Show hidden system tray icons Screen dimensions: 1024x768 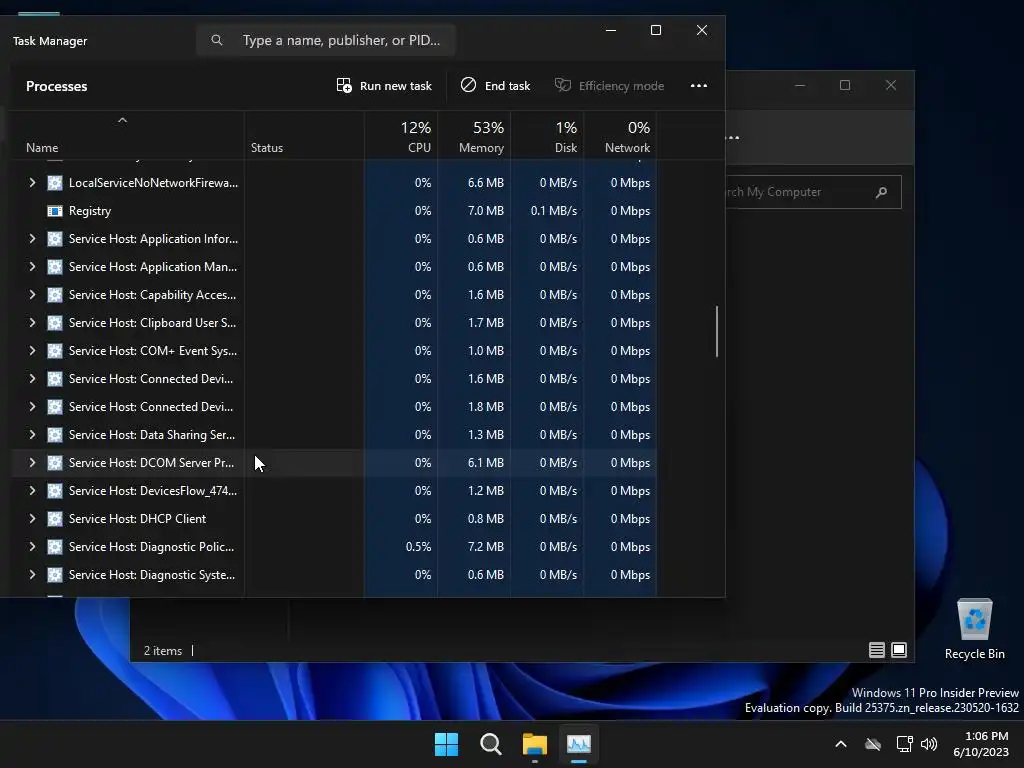[x=841, y=744]
